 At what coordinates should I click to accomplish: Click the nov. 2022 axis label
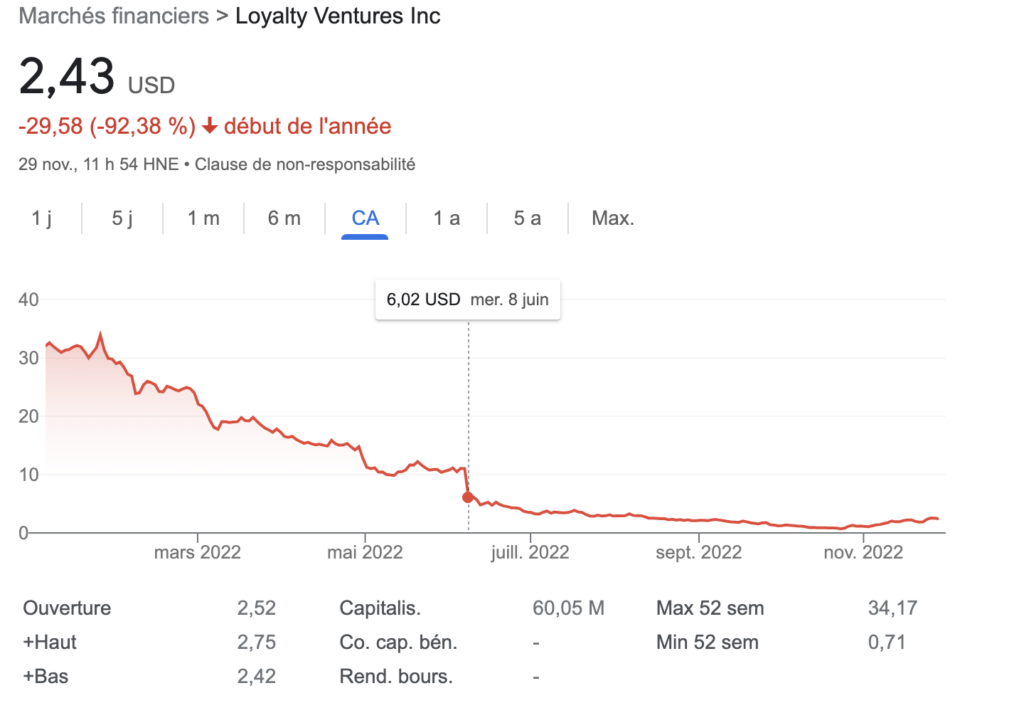tap(860, 552)
